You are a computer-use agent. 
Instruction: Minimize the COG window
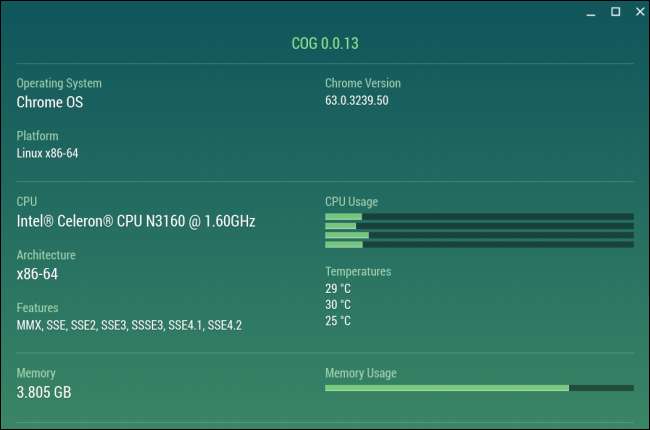click(x=591, y=12)
